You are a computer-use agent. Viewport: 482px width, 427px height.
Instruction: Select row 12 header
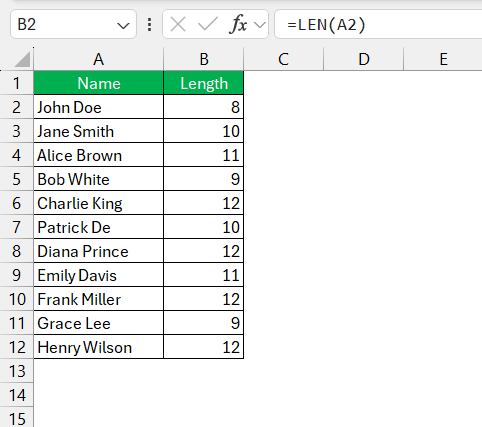click(17, 347)
